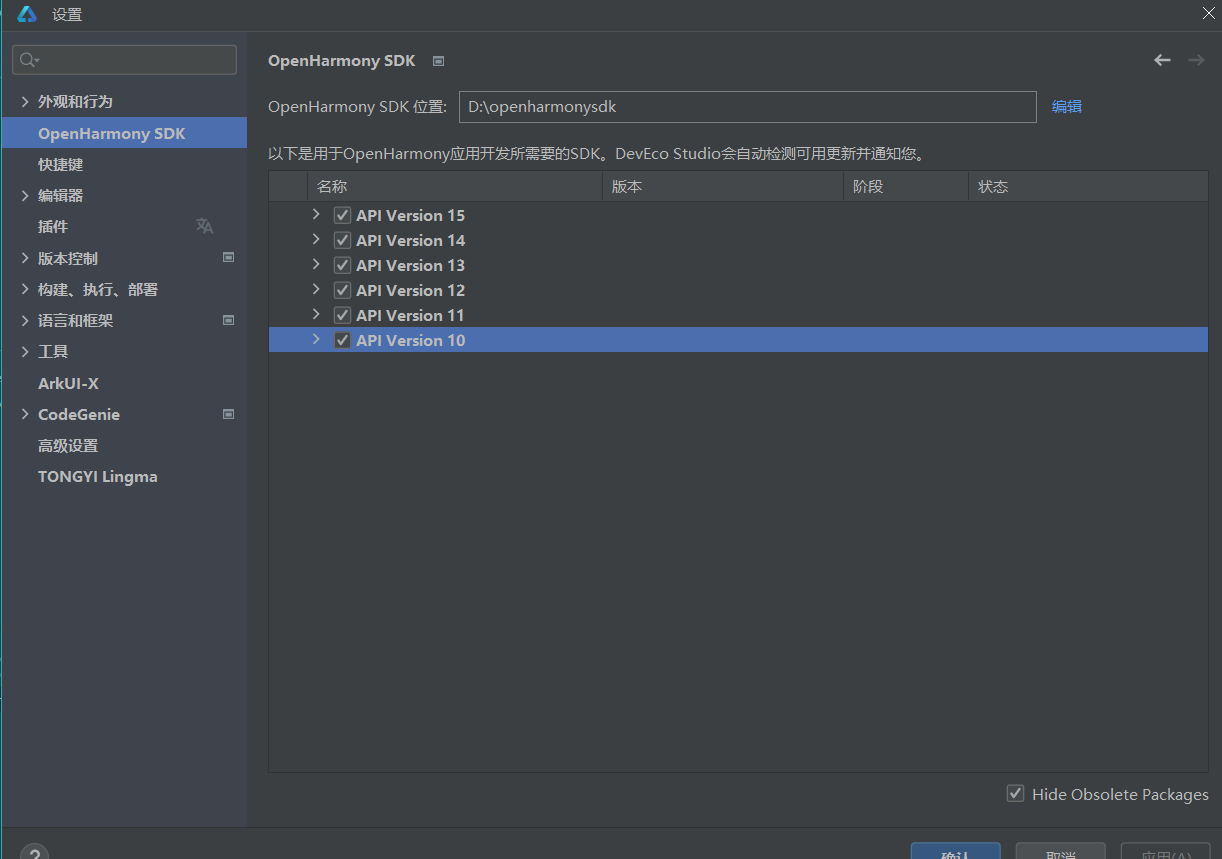Expand the 版本控制 settings group
Screen dimensions: 1222x859
tap(25, 258)
